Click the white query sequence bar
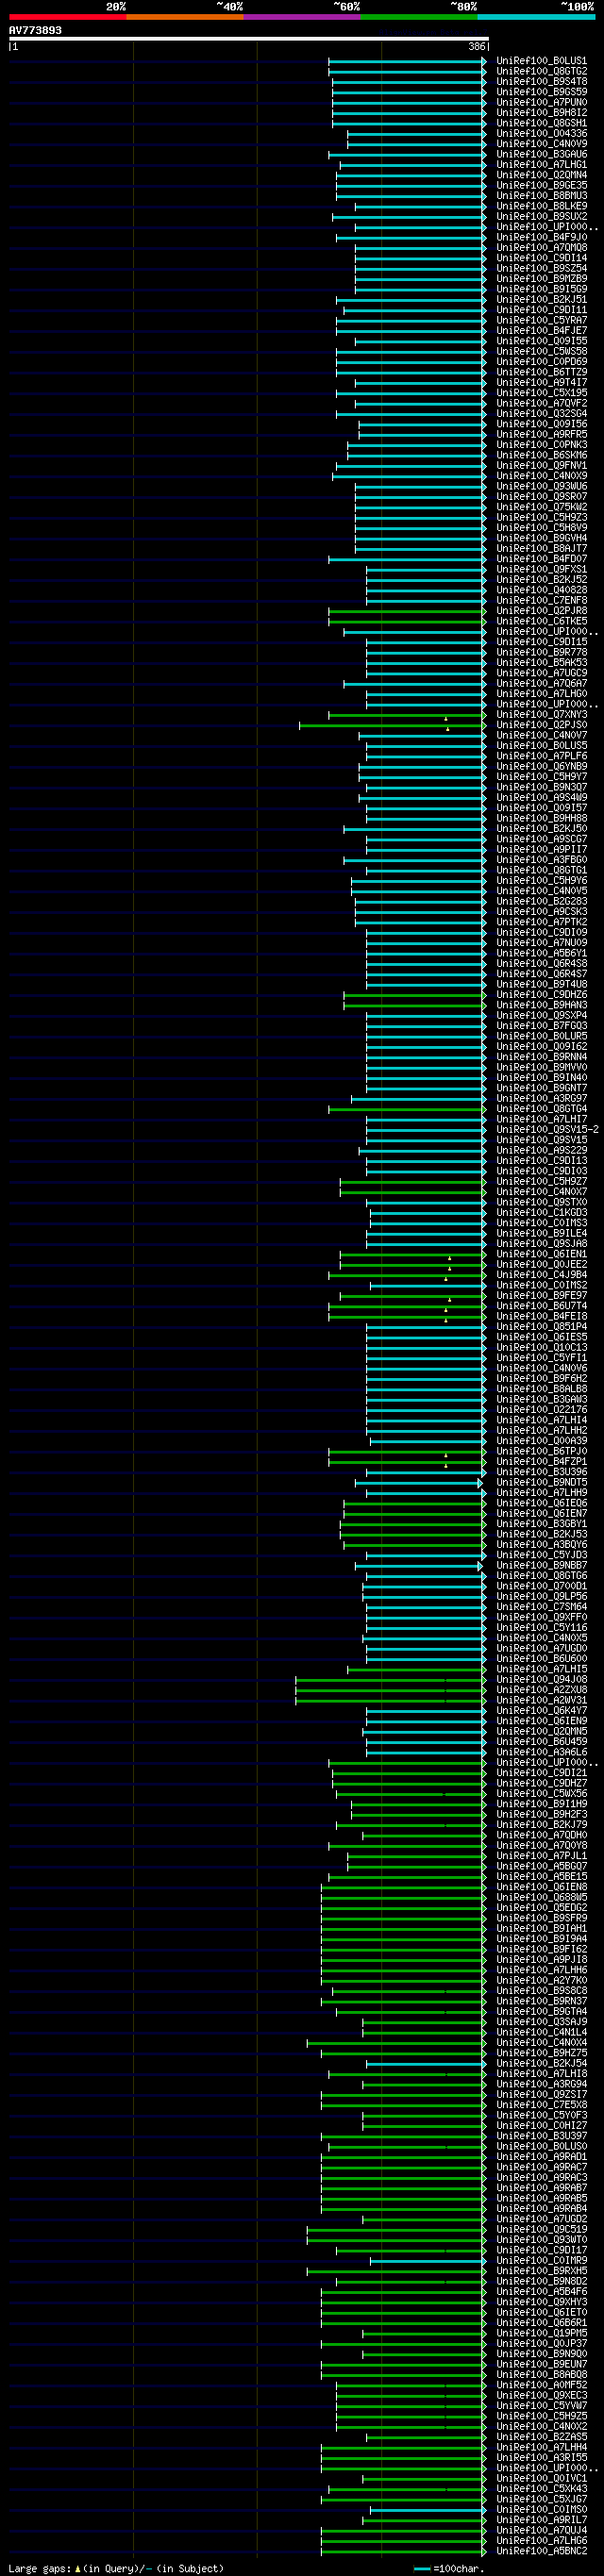 (249, 39)
